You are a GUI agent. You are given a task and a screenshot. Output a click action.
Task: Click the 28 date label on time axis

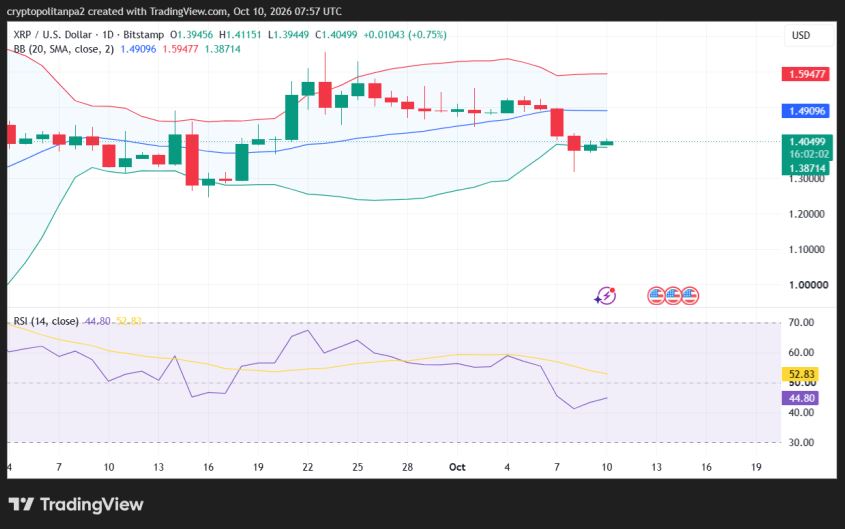coord(407,467)
